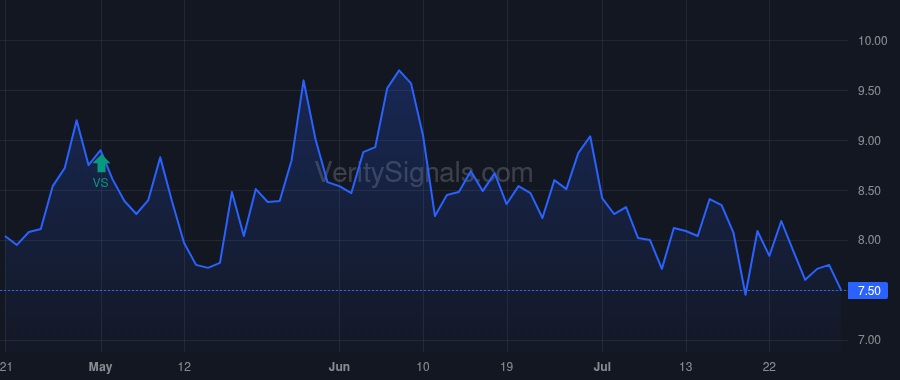Click the 22 date axis label
This screenshot has width=900, height=380.
[769, 366]
